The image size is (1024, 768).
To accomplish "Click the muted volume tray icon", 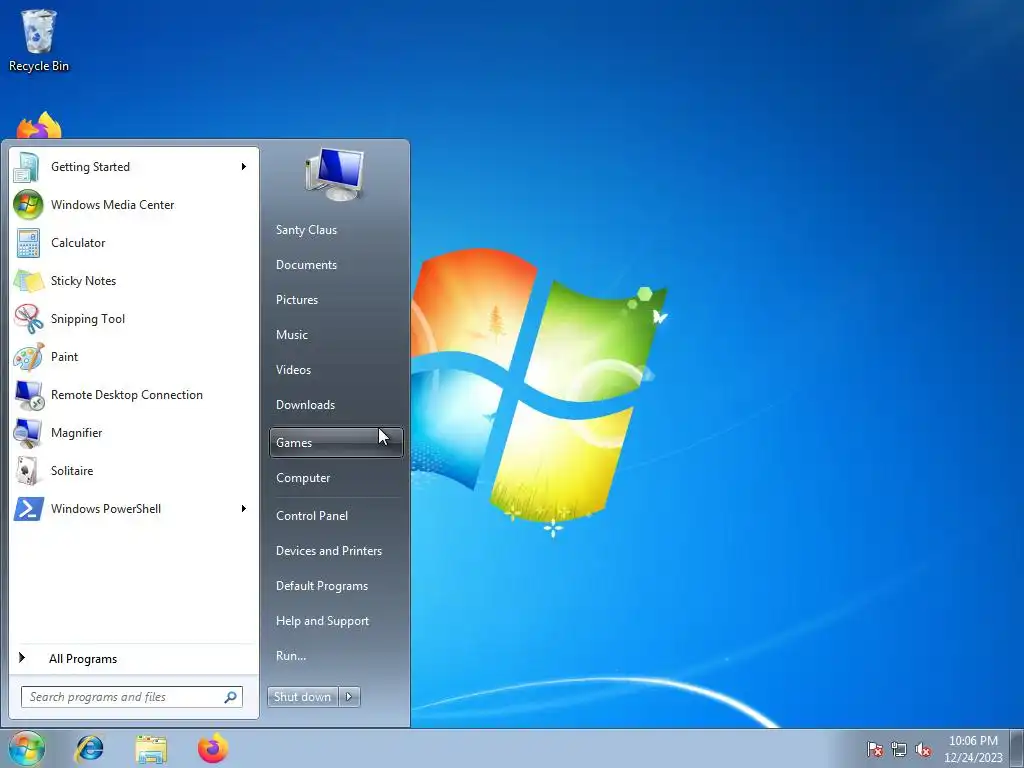I will (923, 749).
